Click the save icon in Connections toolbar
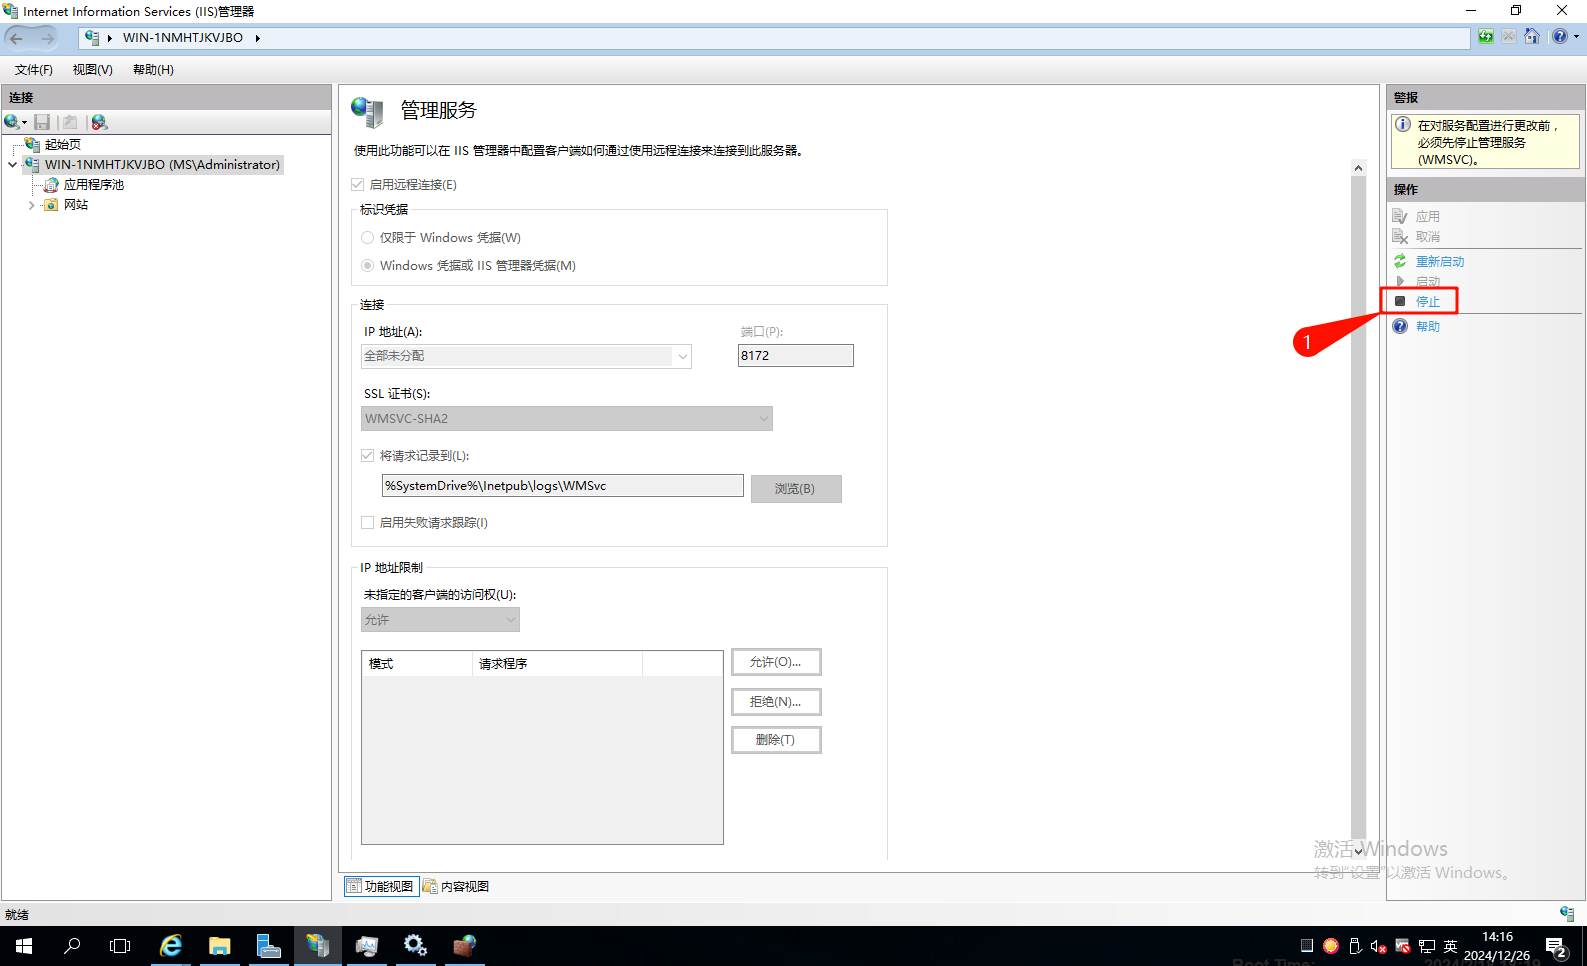 [x=42, y=122]
